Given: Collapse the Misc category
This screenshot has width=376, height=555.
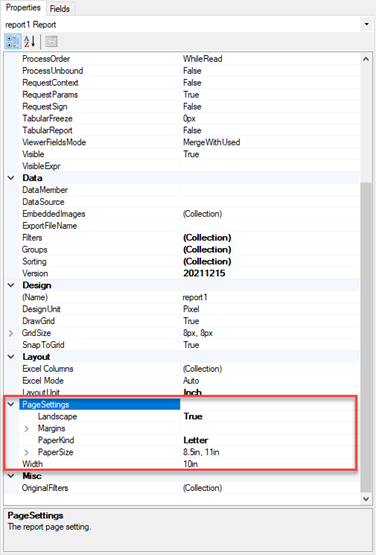Looking at the screenshot, I should pos(11,476).
